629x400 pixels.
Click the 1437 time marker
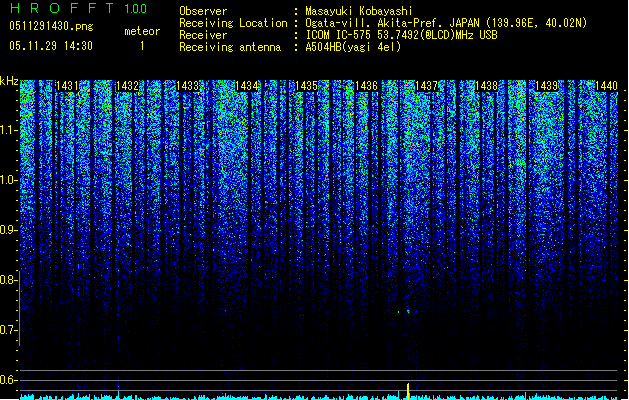pyautogui.click(x=426, y=86)
